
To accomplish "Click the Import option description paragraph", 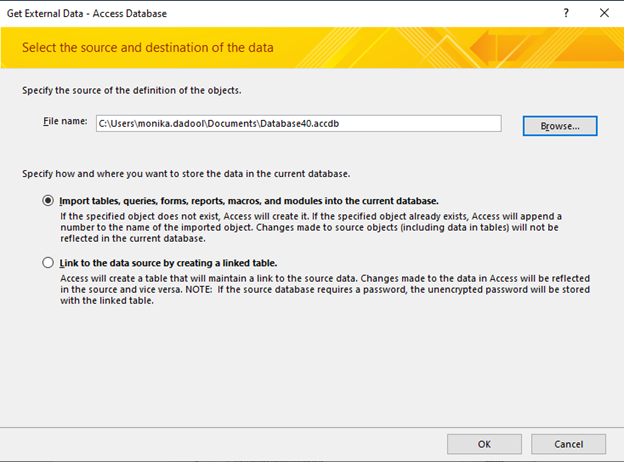I will 310,227.
